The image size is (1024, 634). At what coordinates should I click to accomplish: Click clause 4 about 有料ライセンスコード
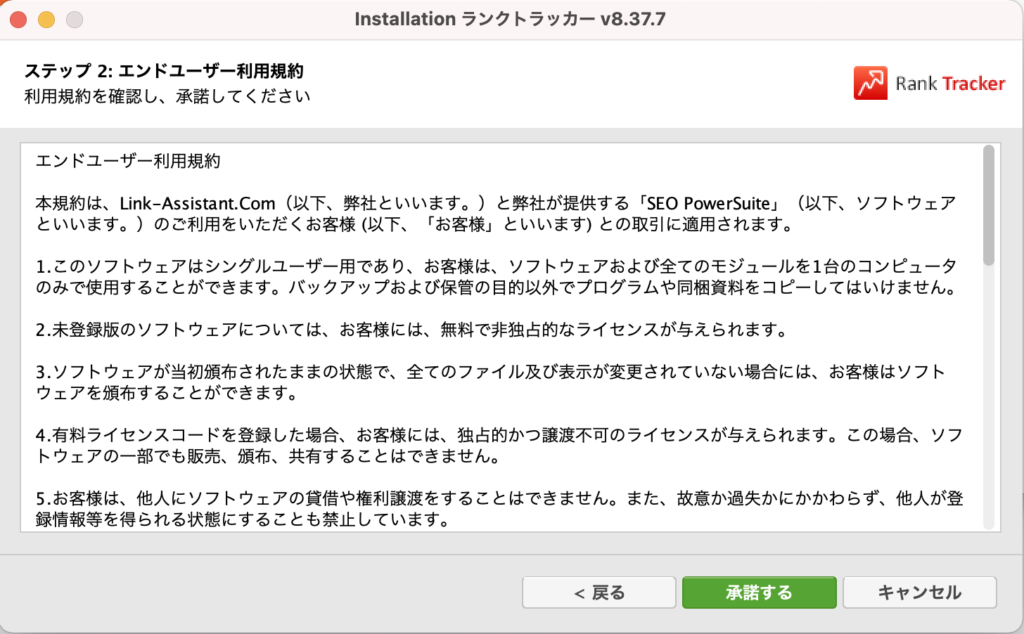tap(499, 445)
